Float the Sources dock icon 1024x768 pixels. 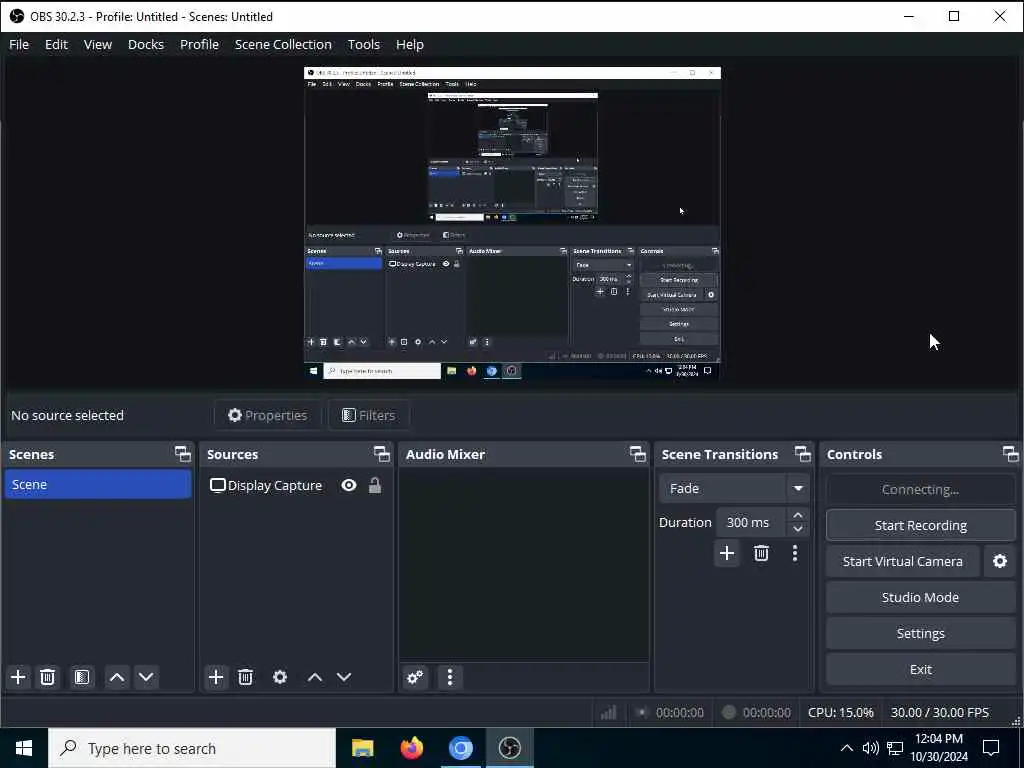(x=381, y=454)
